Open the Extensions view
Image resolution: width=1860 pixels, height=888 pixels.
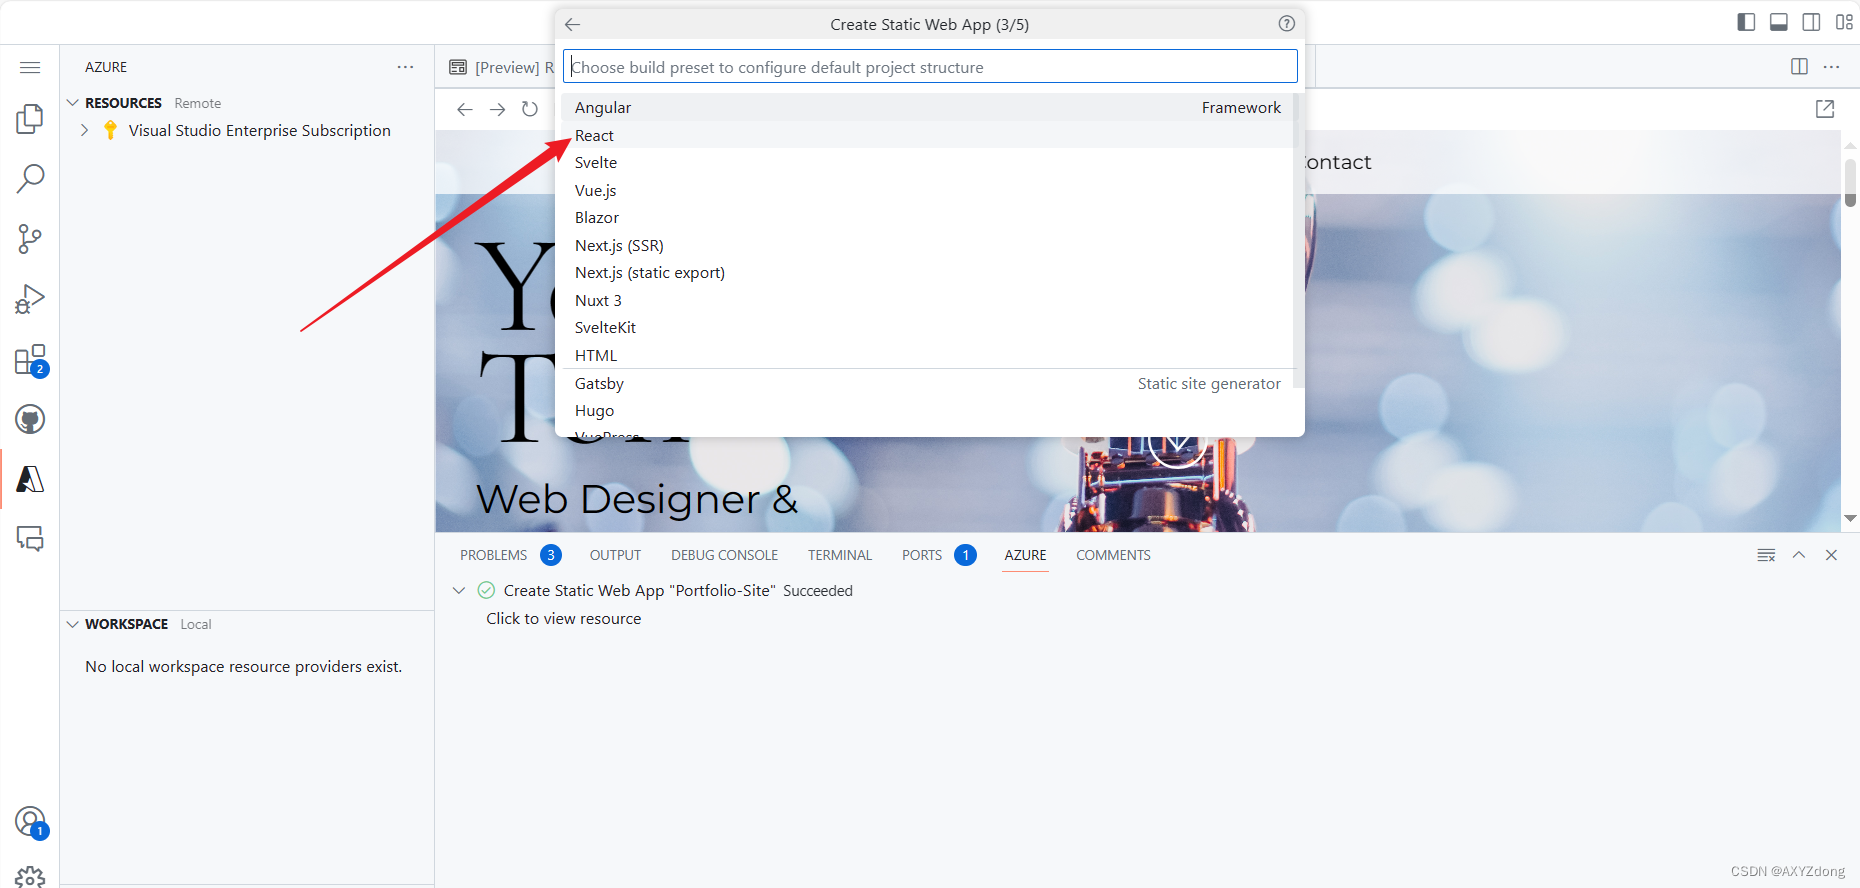click(30, 360)
